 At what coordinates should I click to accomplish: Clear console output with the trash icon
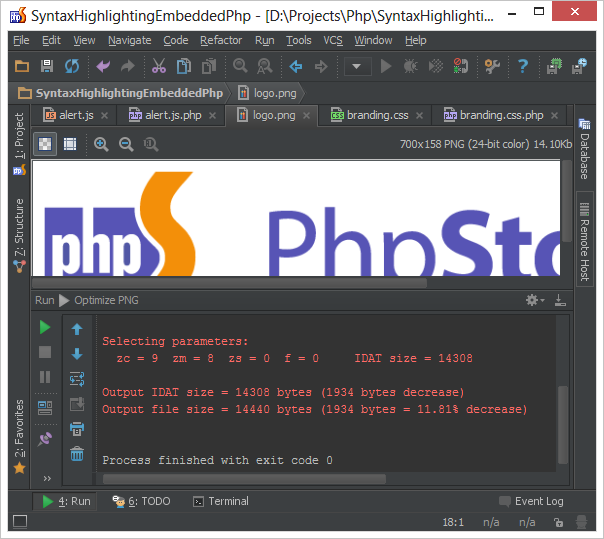[77, 453]
